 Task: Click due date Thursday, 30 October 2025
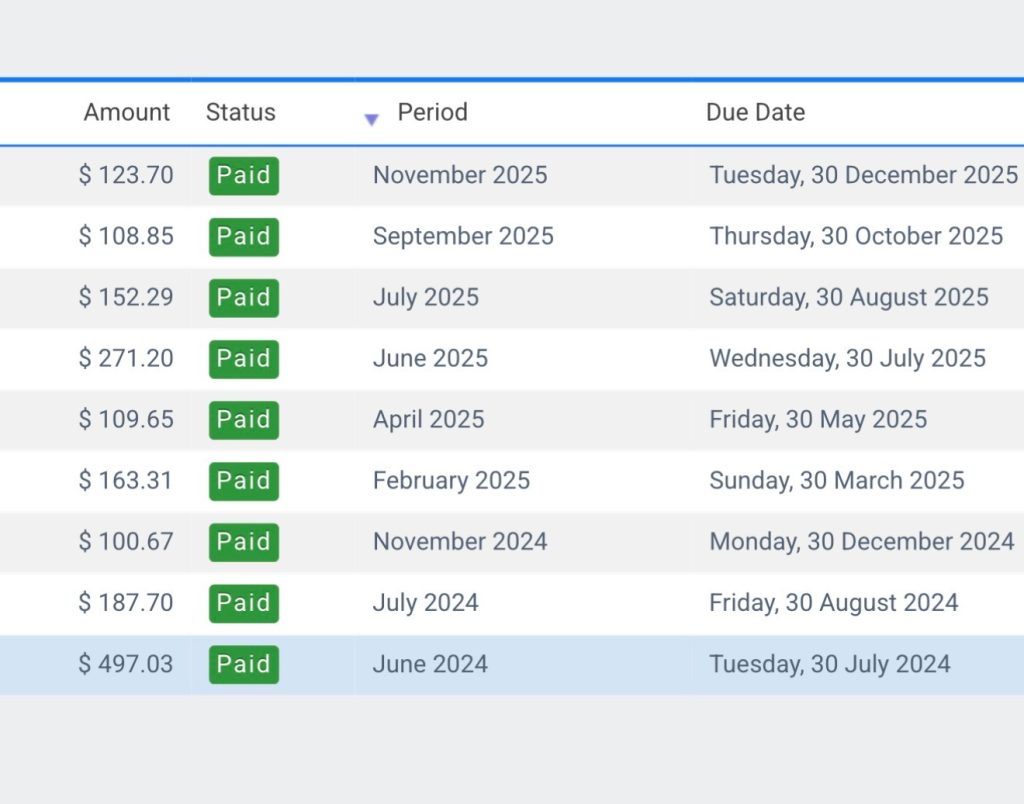(856, 236)
